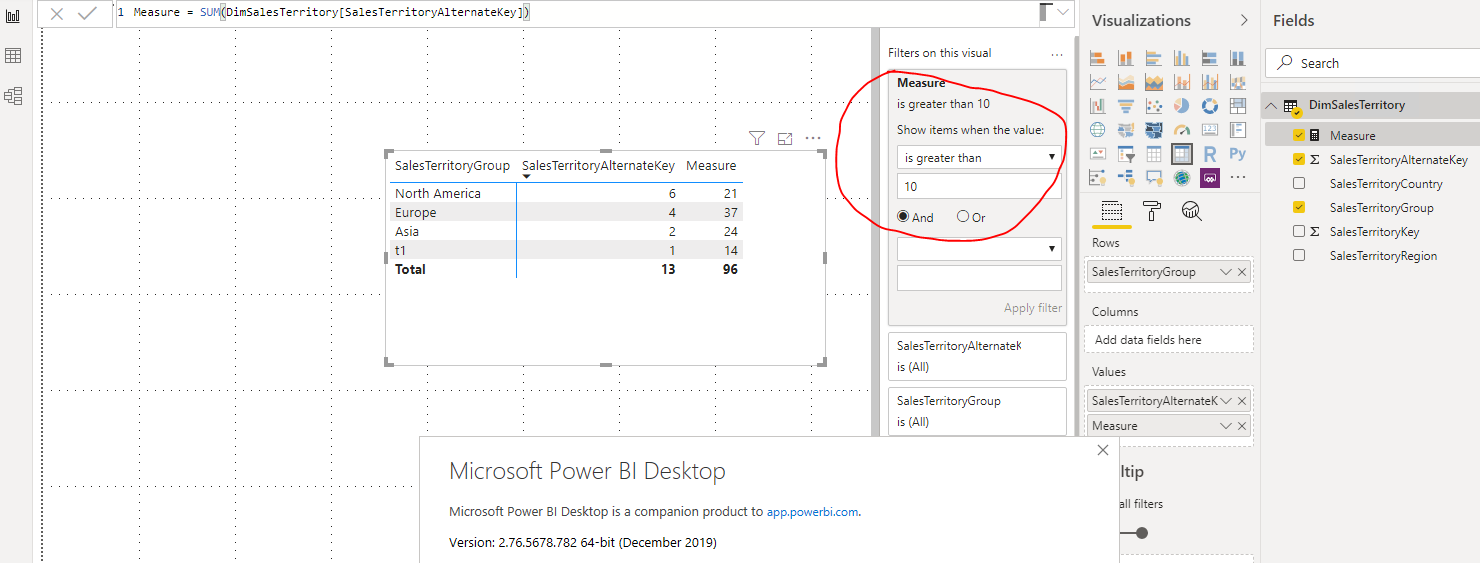Select the Line chart visualization
The width and height of the screenshot is (1480, 563).
[1098, 82]
